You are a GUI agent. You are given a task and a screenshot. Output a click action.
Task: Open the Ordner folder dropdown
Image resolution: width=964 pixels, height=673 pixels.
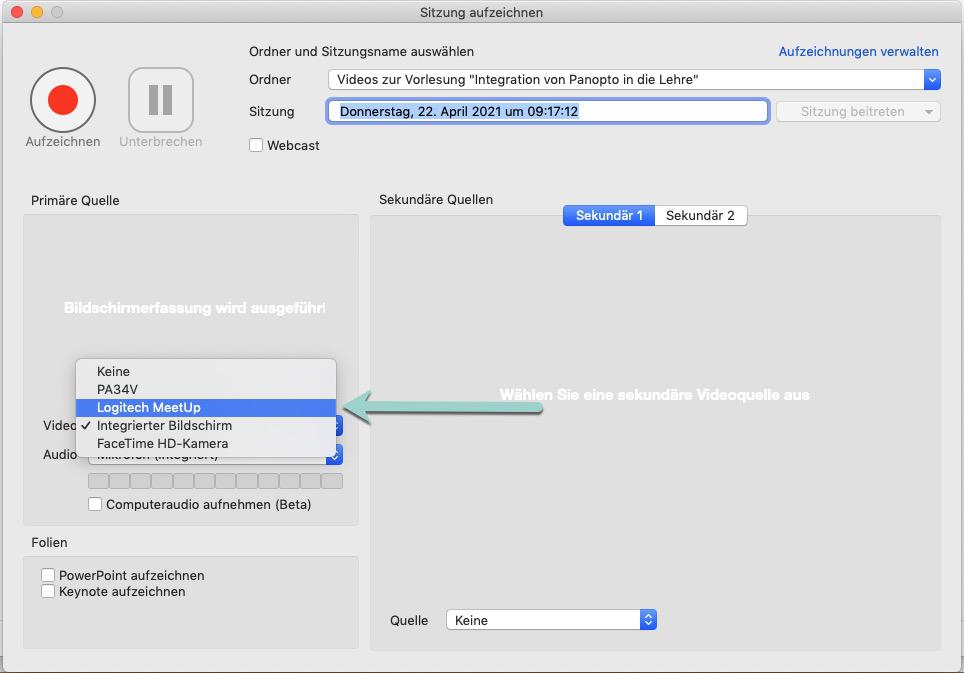tap(634, 80)
